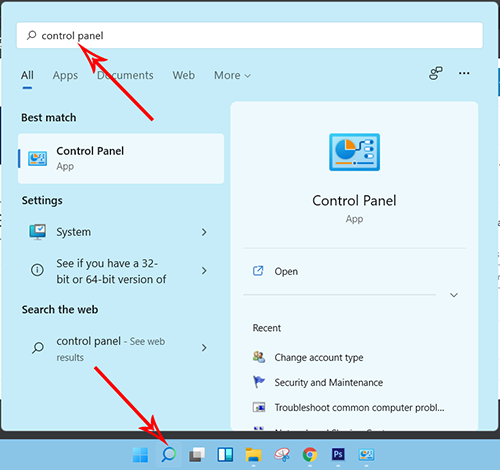Open the three-dot options menu
This screenshot has height=470, width=500.
tap(464, 73)
